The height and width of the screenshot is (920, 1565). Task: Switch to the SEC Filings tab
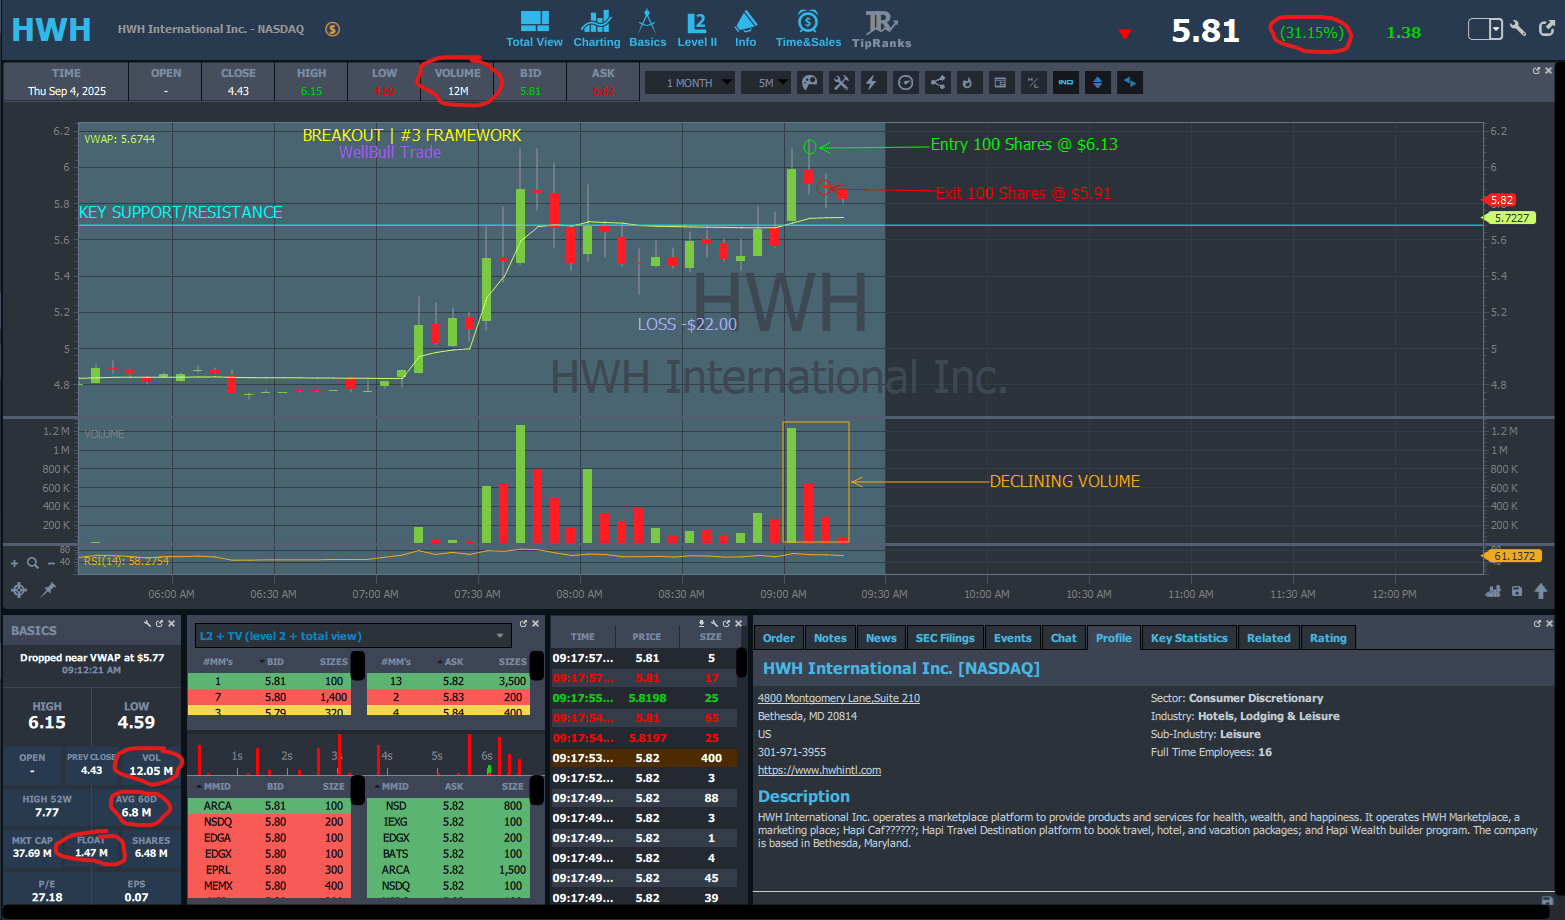pos(945,638)
